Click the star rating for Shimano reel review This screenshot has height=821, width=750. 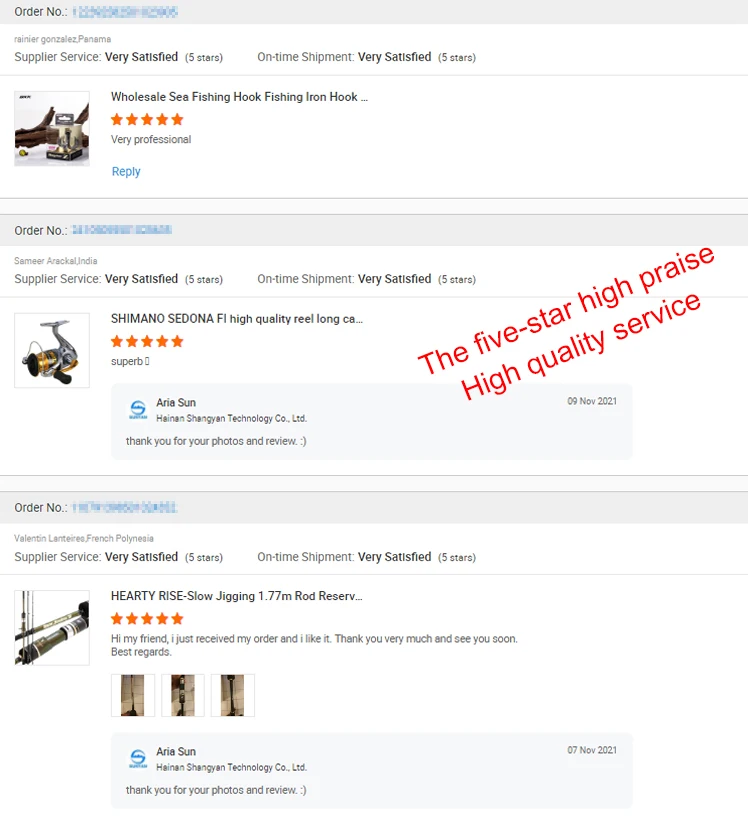point(147,341)
